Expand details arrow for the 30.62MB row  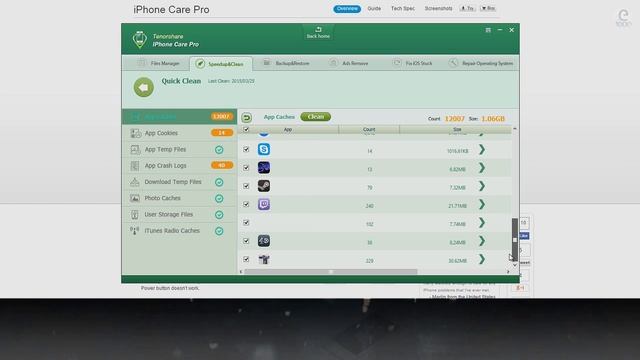(x=482, y=259)
